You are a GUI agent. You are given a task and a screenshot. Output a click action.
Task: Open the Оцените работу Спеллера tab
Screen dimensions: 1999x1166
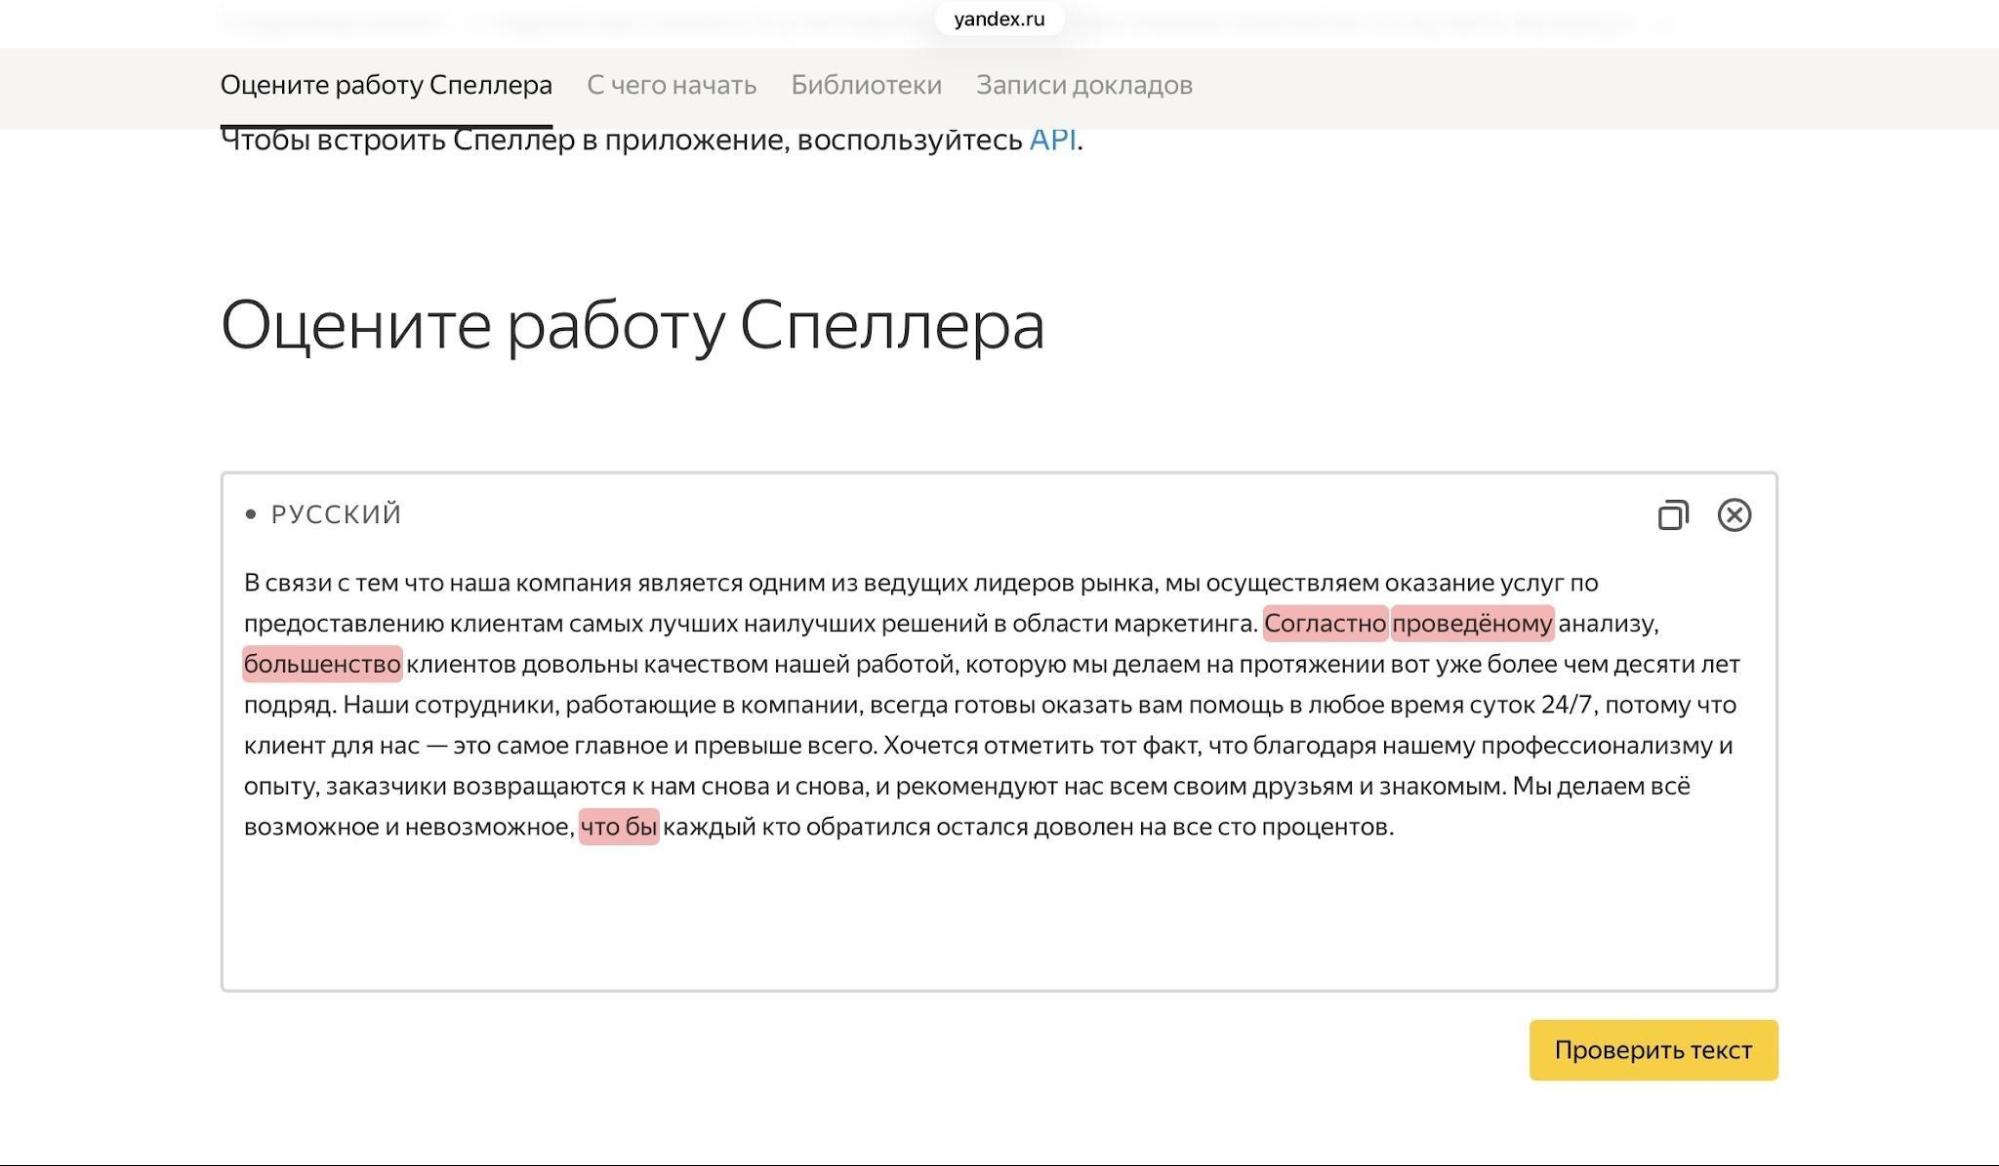click(x=386, y=85)
